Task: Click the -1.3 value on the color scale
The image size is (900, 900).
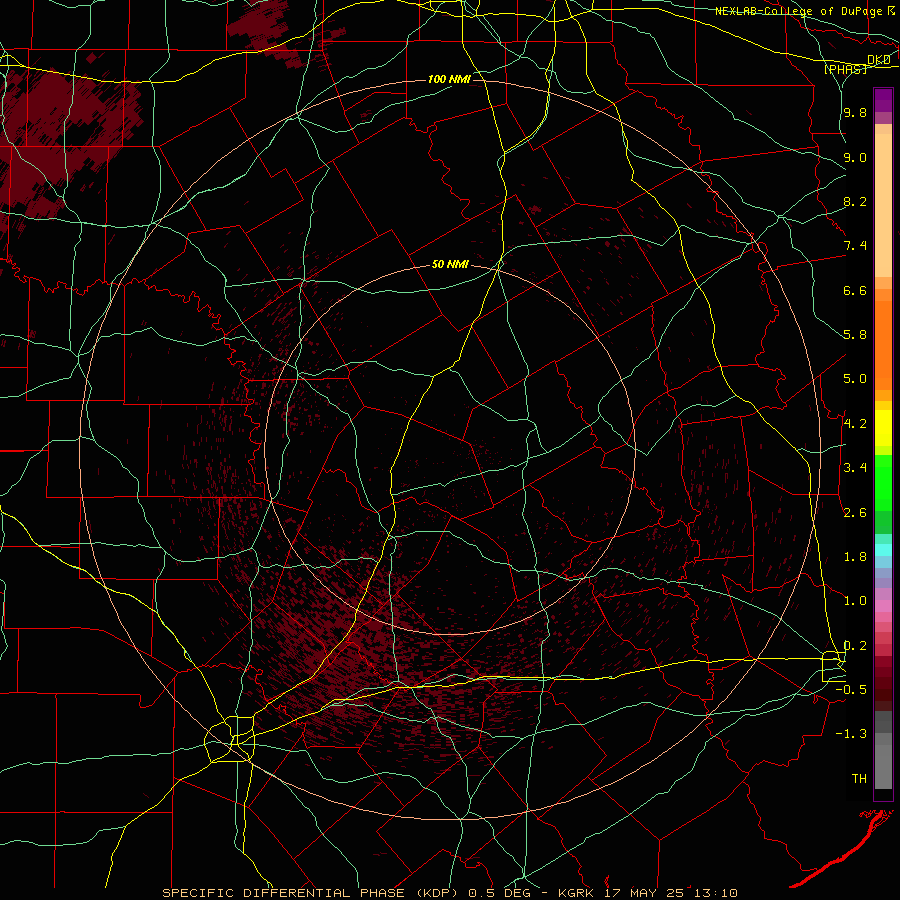Action: (x=851, y=734)
